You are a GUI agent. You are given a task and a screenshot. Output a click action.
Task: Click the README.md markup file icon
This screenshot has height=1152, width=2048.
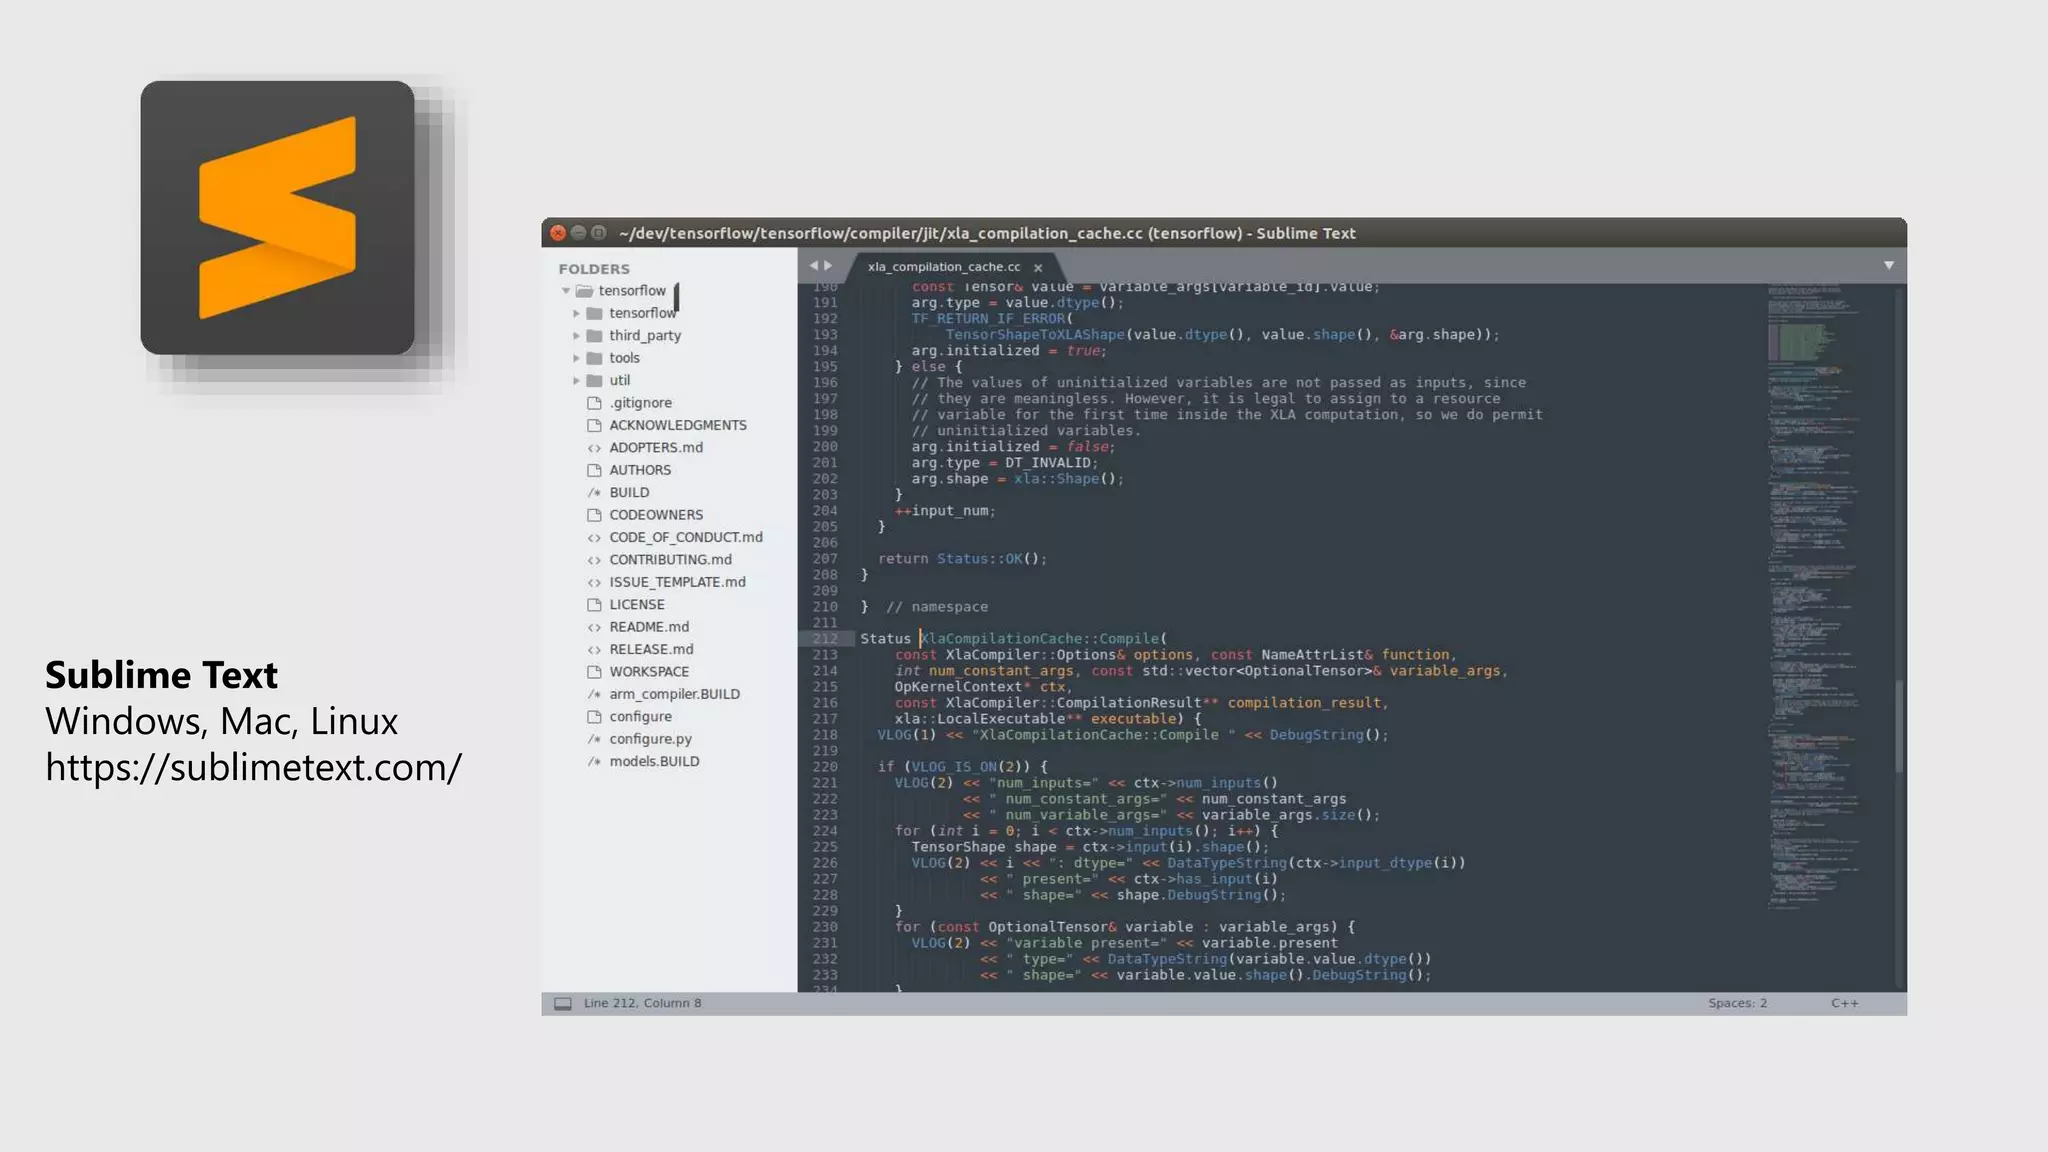point(594,627)
